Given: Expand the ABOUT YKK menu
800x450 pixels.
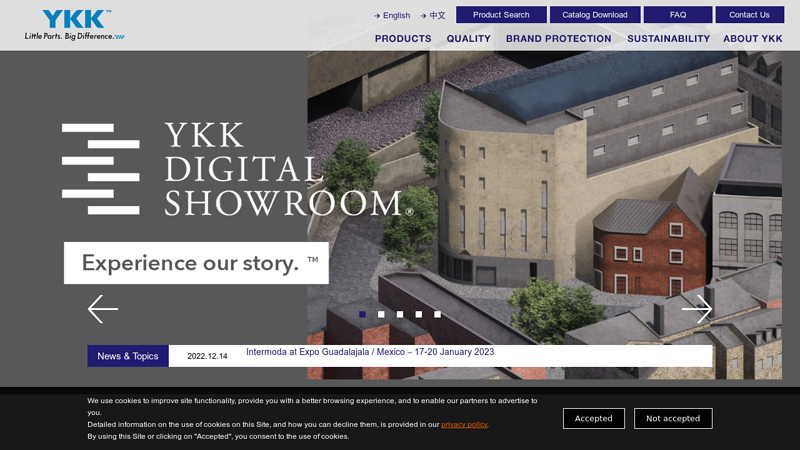Looking at the screenshot, I should coord(753,39).
